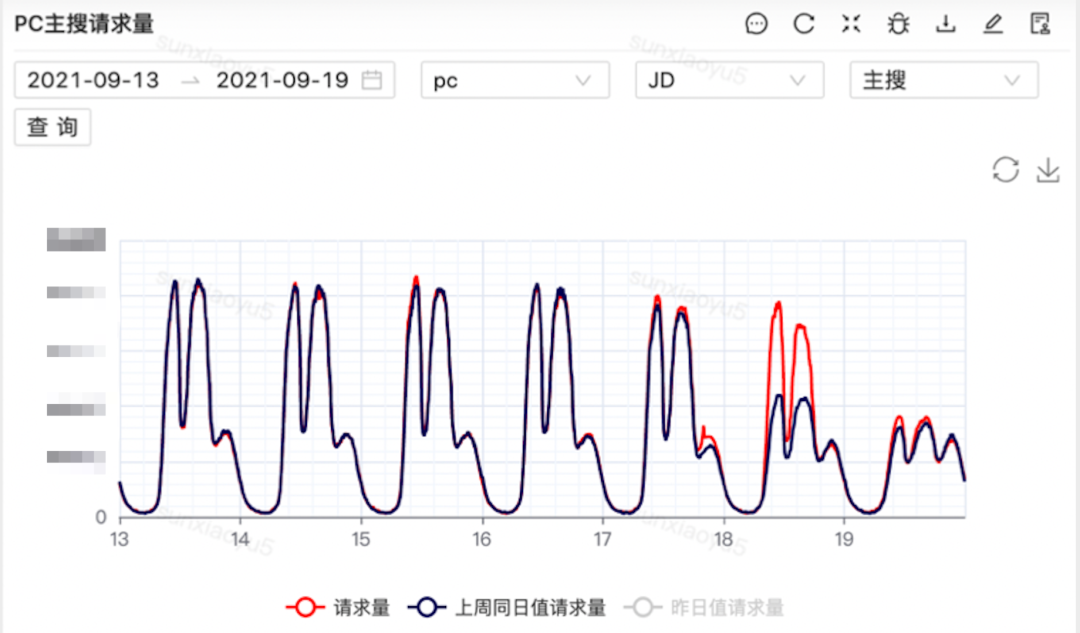Screen dimensions: 1080x633
Task: Click the refresh icon in header toolbar
Action: pyautogui.click(x=804, y=24)
